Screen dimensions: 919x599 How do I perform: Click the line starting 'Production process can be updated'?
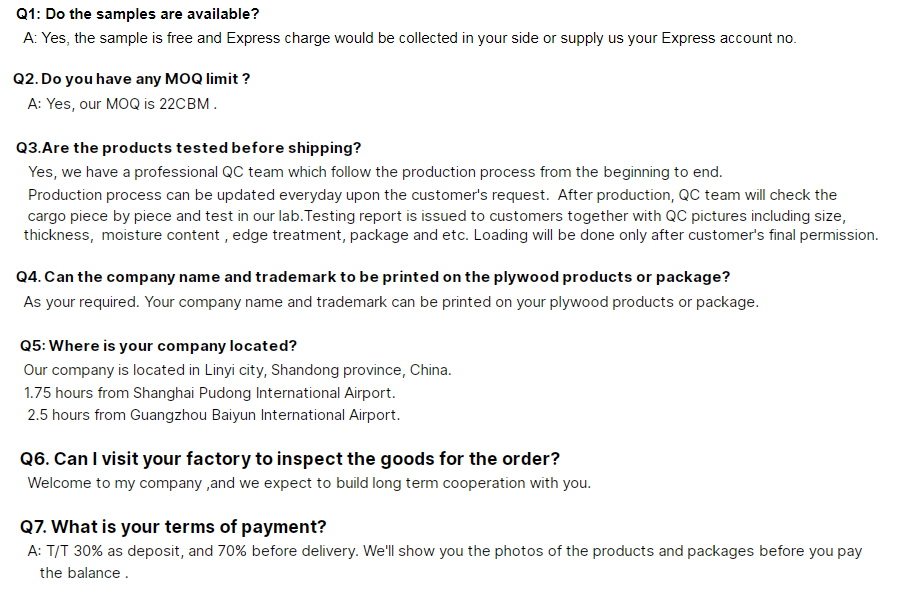click(432, 195)
